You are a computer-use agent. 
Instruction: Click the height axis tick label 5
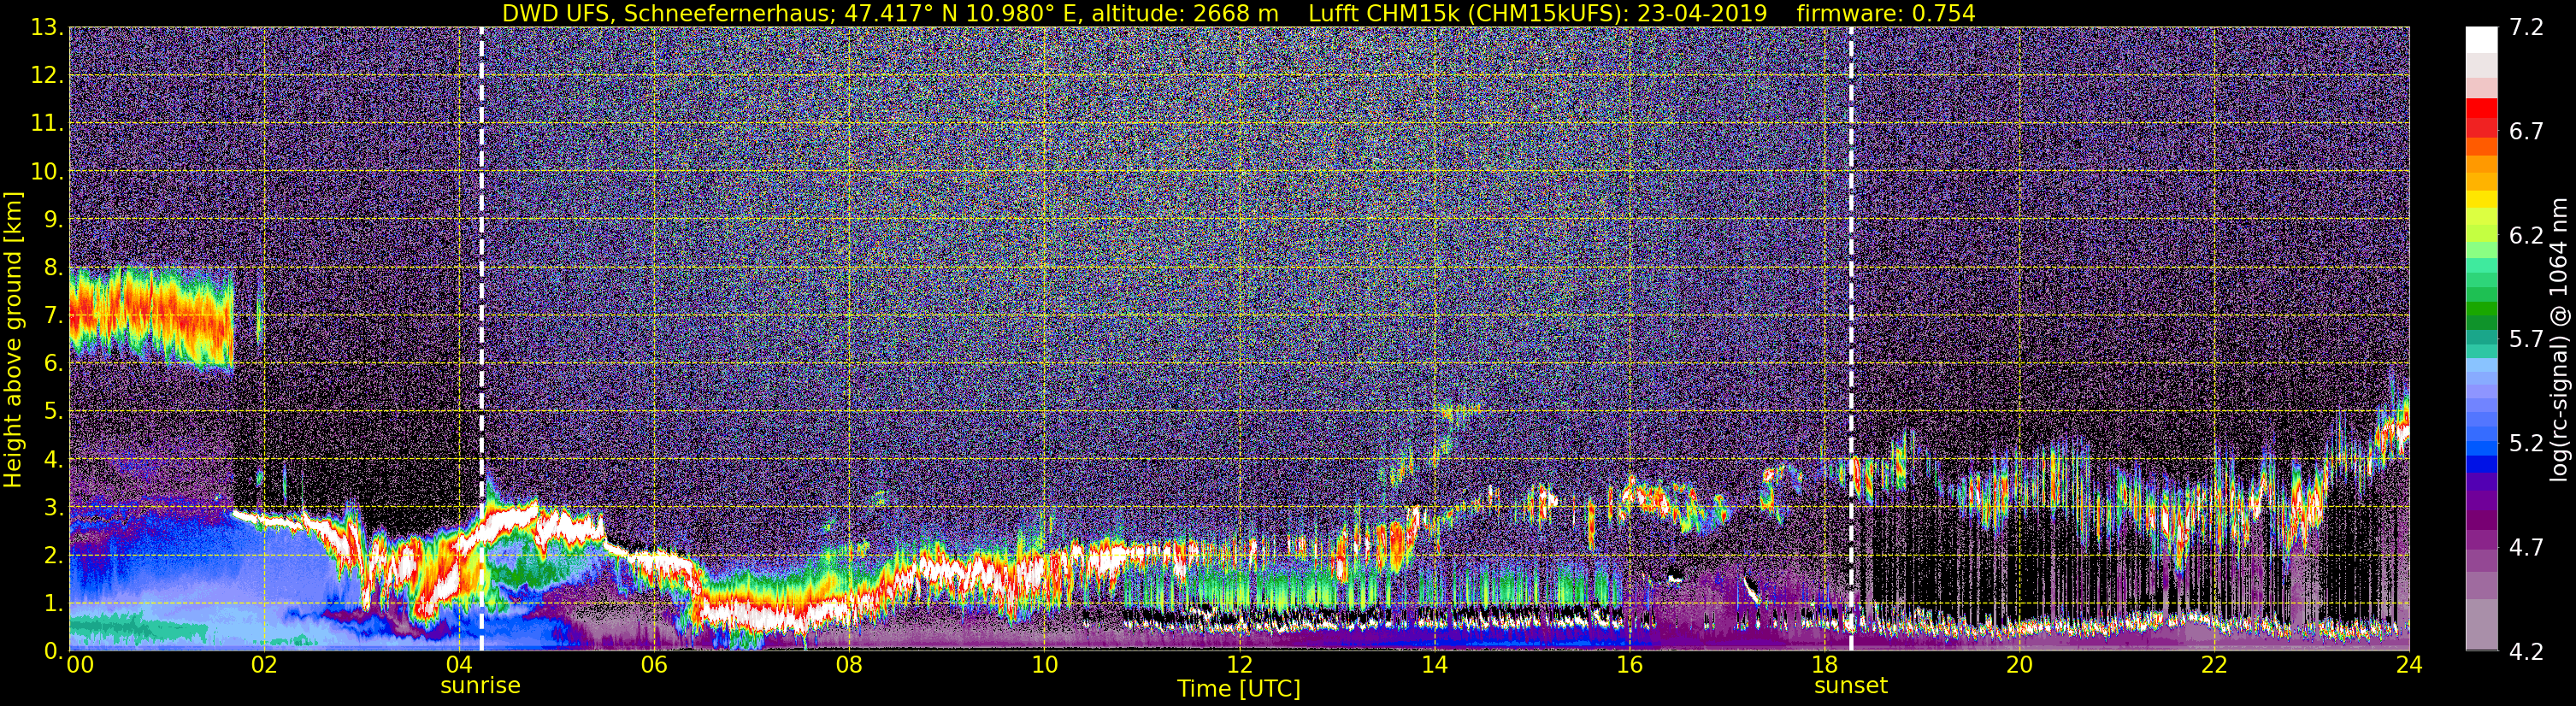pos(52,412)
